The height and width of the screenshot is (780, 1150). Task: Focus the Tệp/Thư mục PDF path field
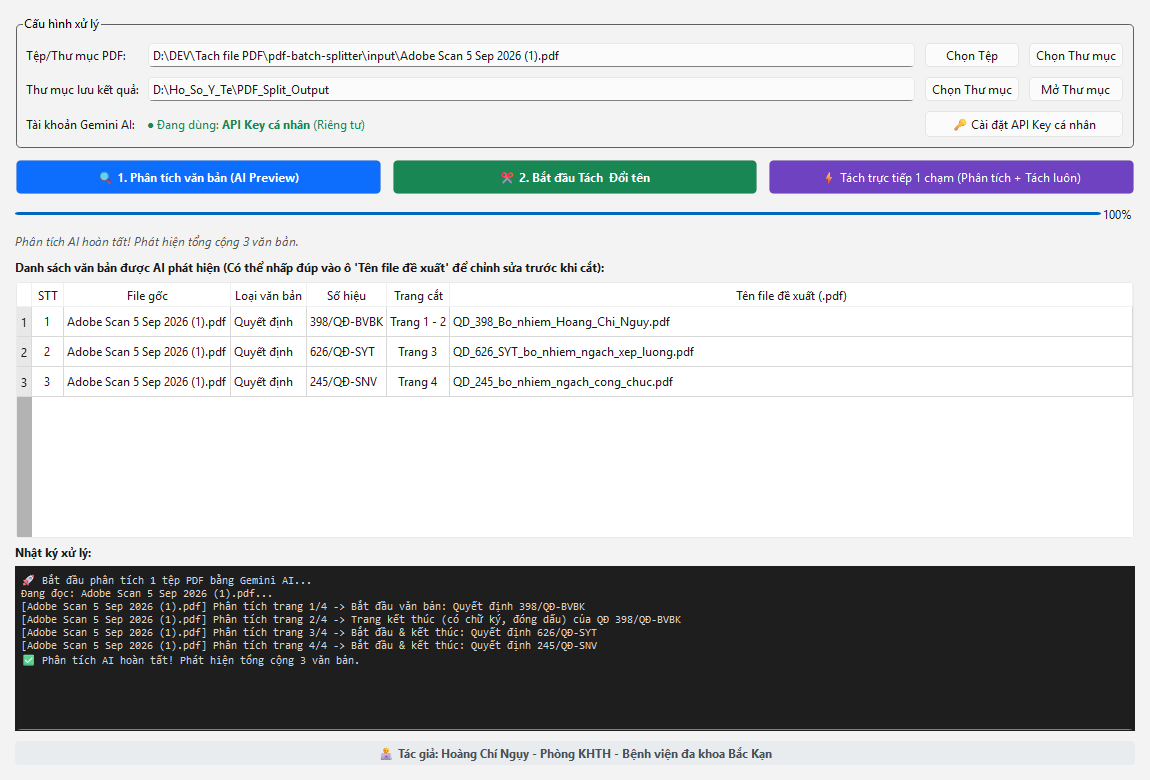(x=531, y=56)
